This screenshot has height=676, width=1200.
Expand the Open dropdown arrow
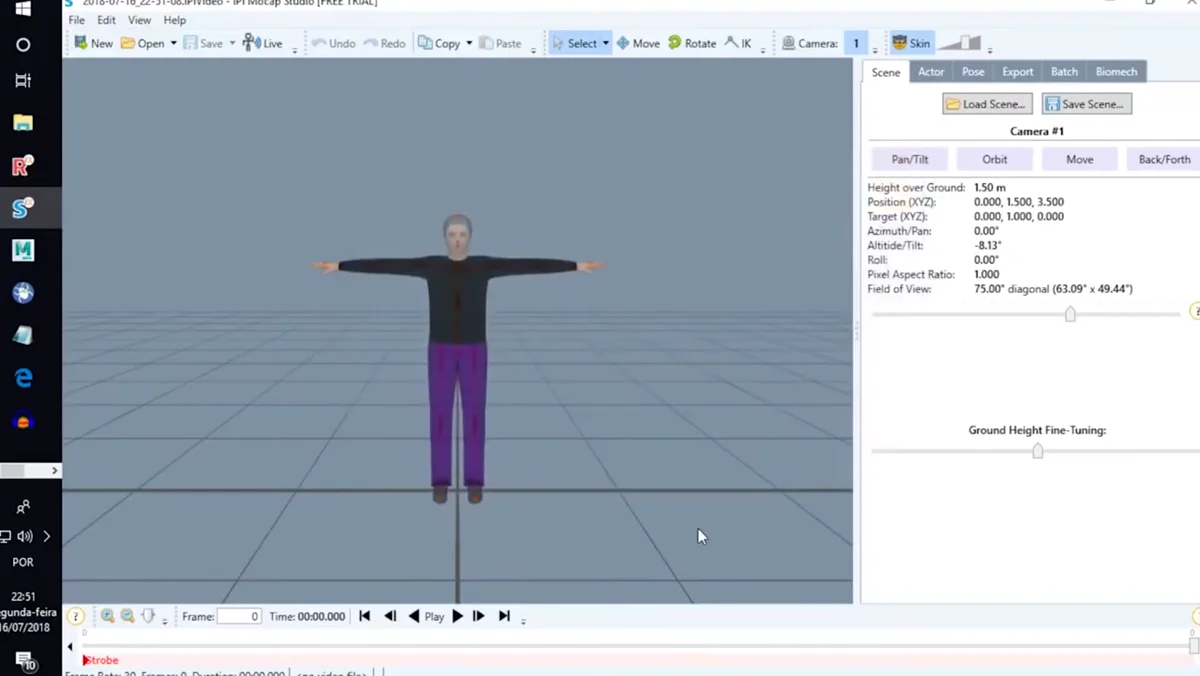pos(173,43)
